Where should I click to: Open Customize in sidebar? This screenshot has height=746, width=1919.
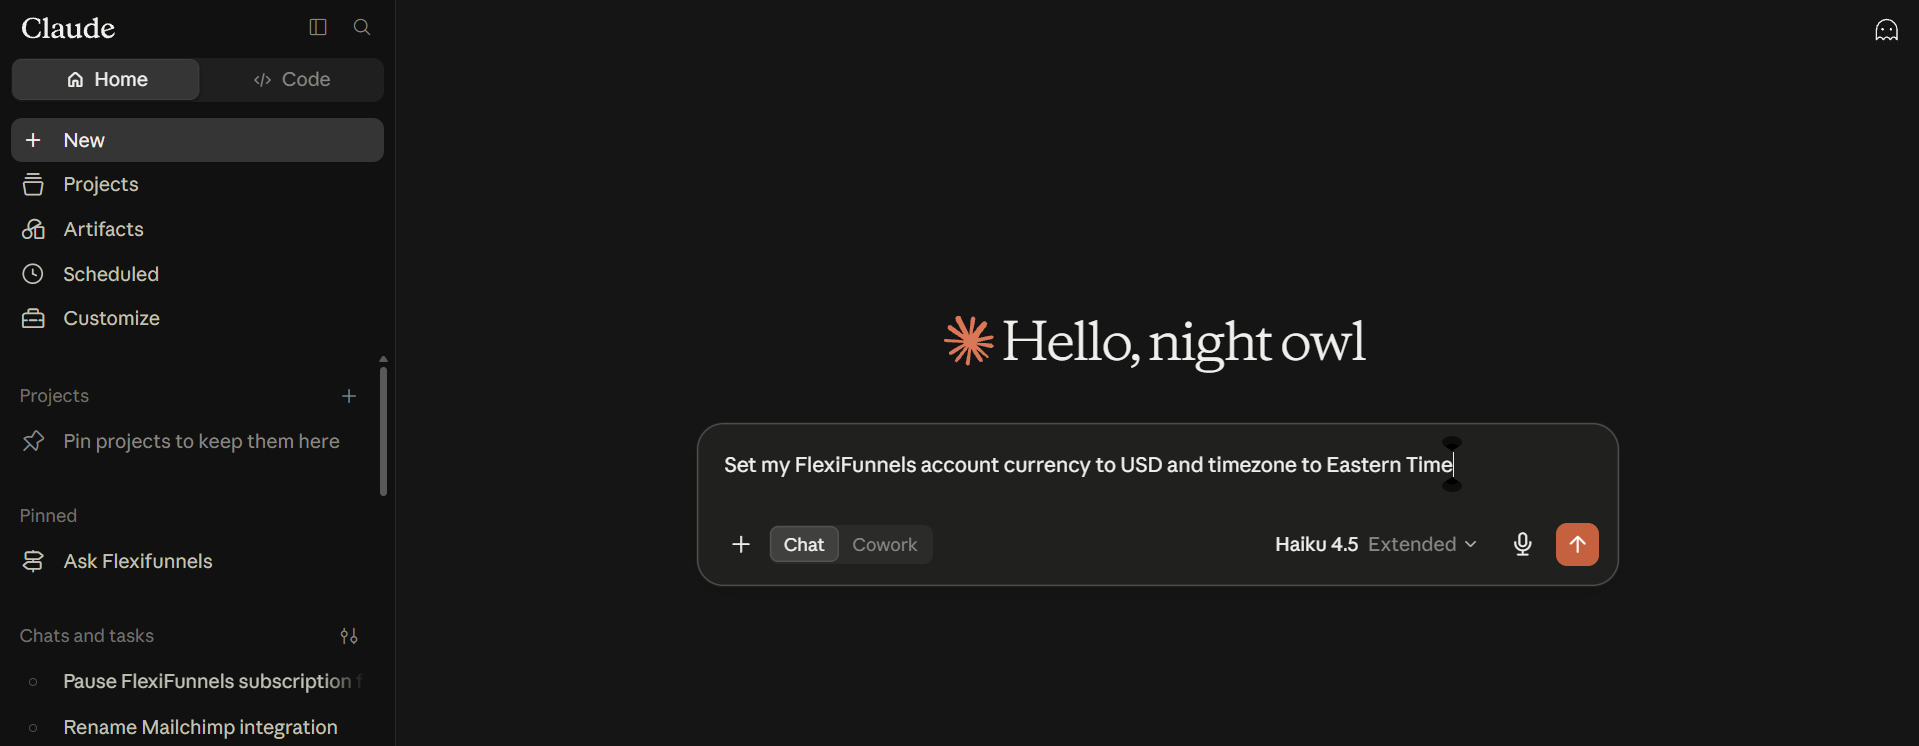(197, 318)
